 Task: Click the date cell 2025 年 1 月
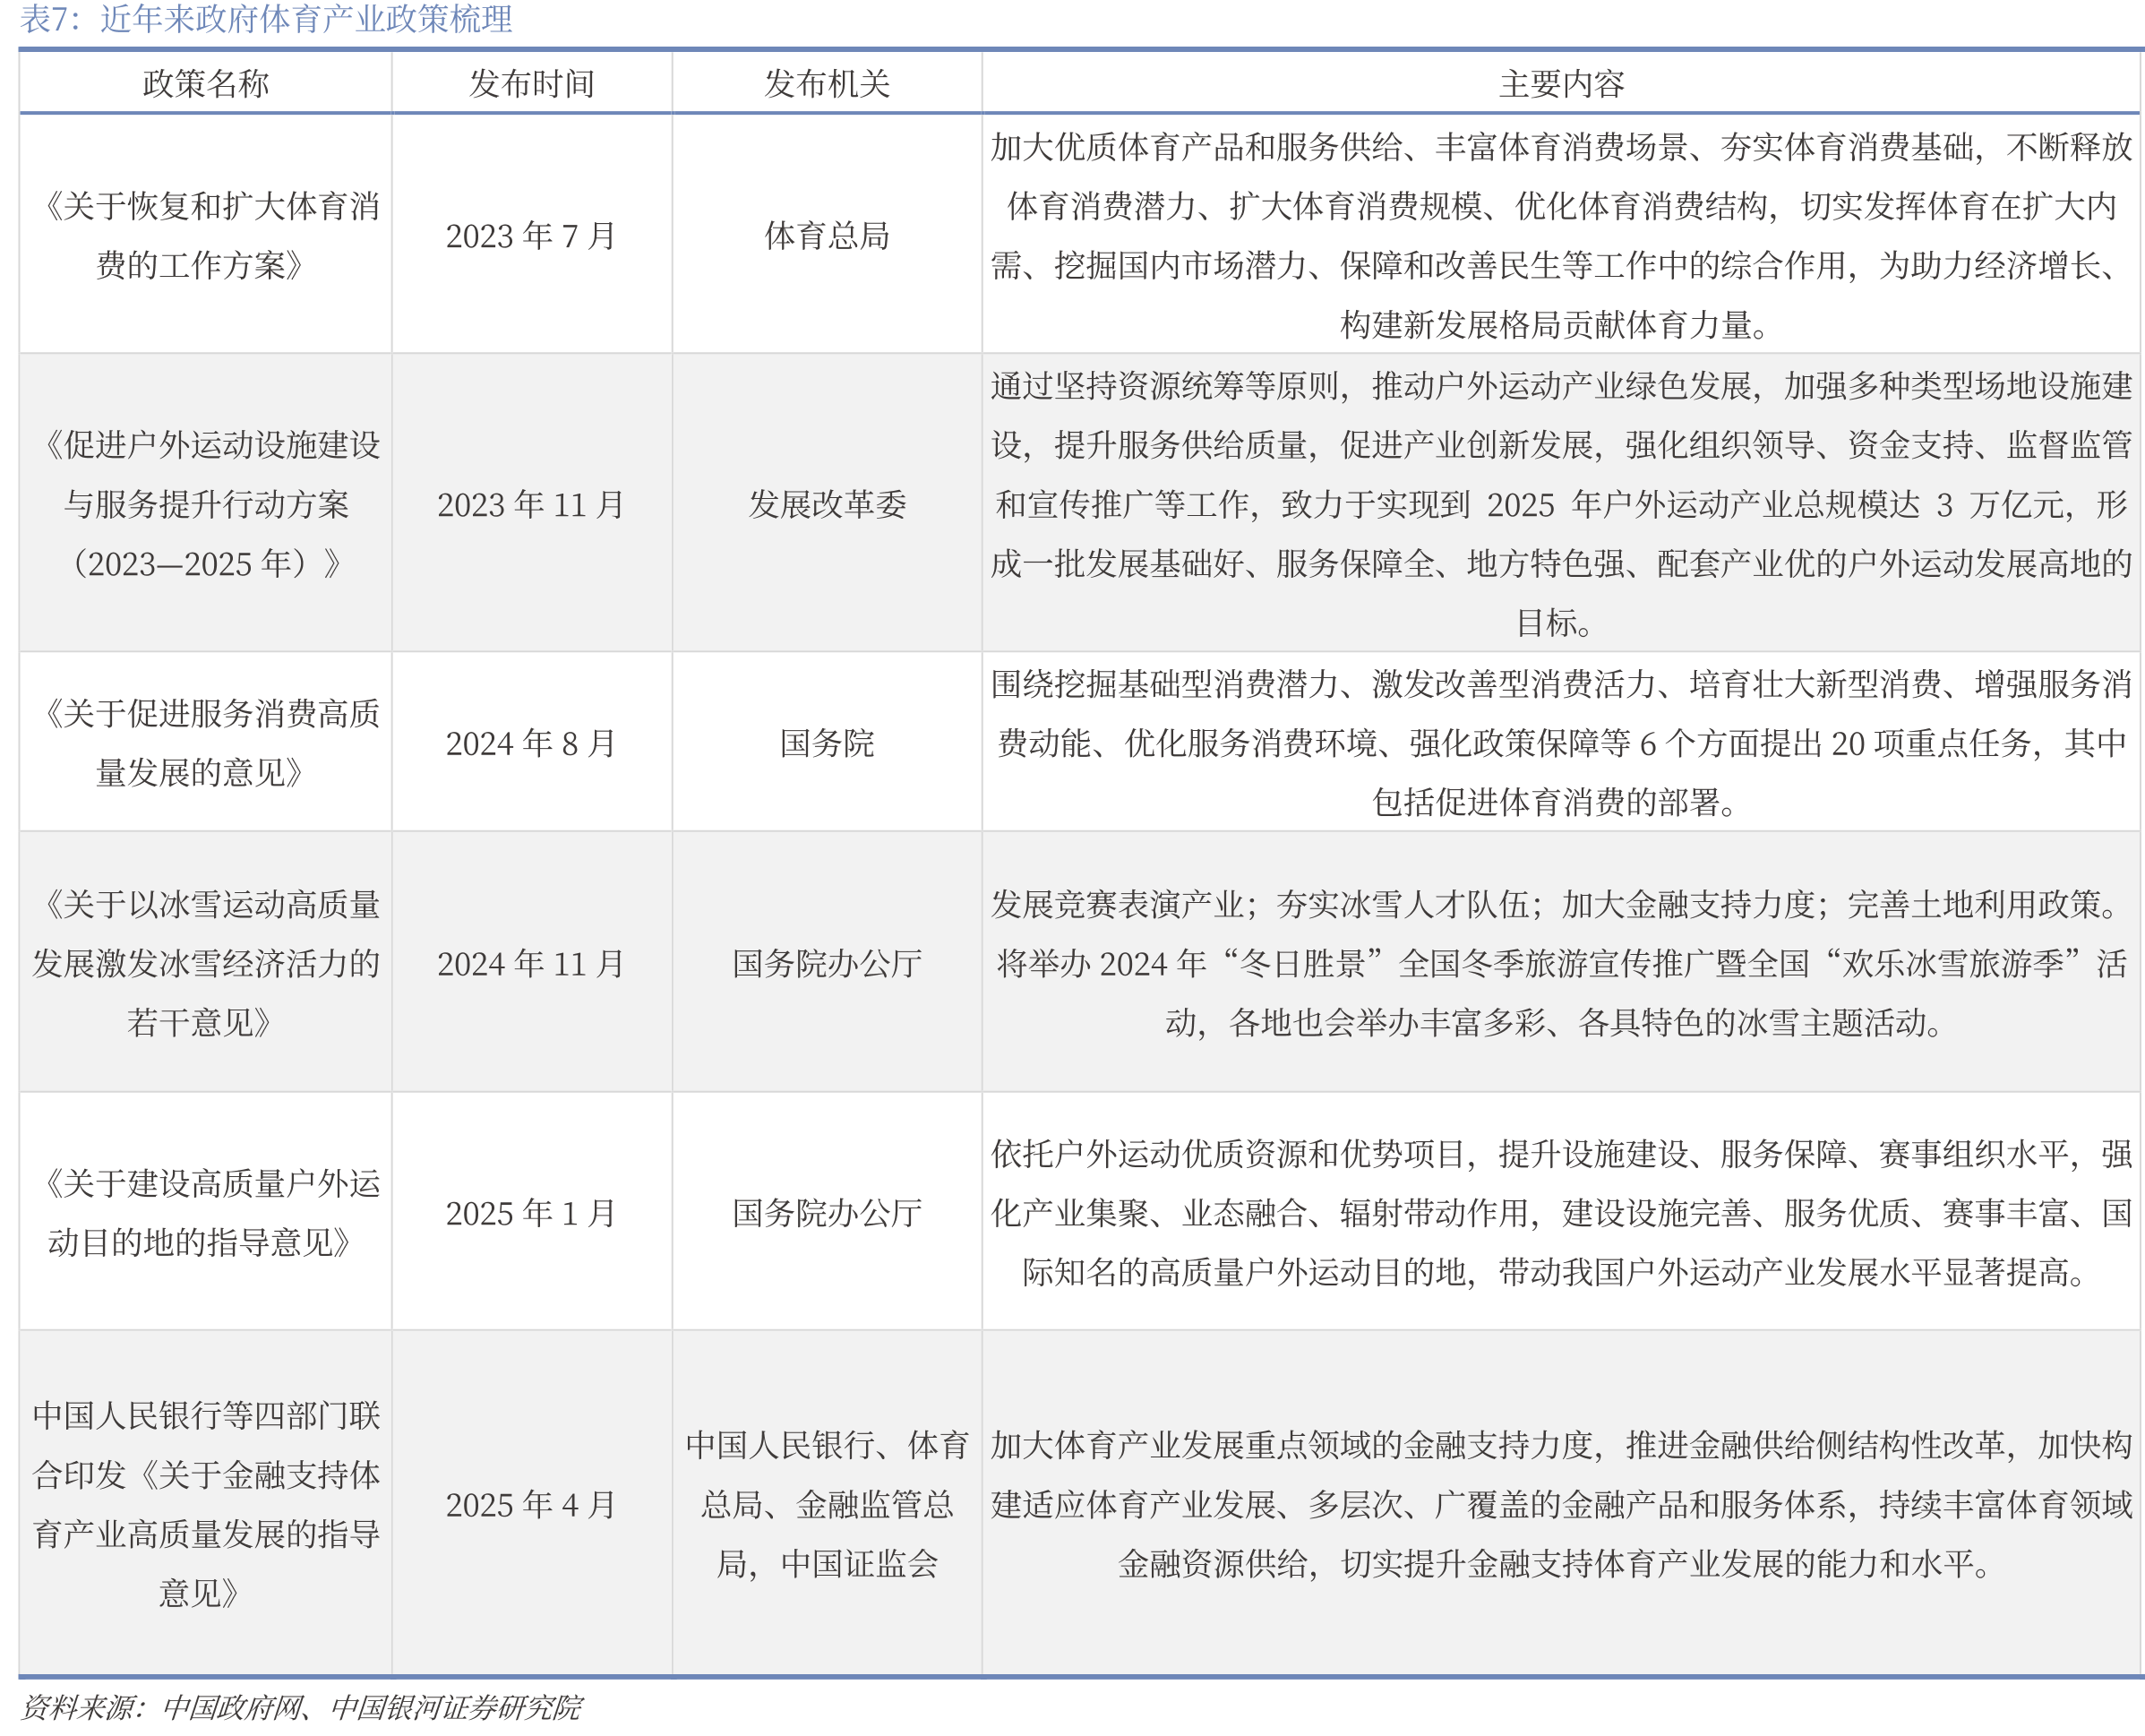[531, 1213]
